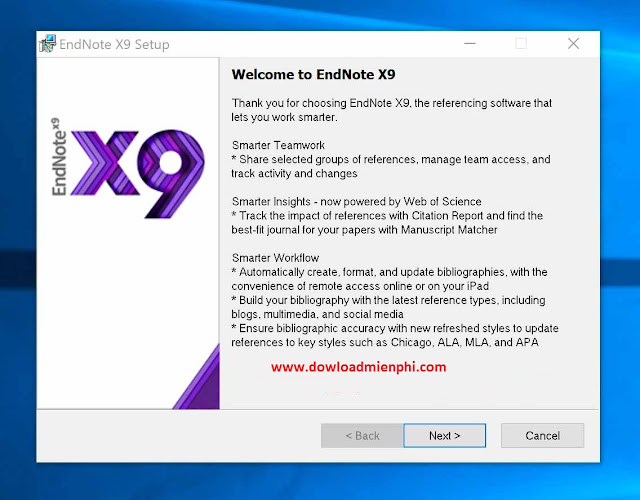Click the purple triangle at banner bottom
This screenshot has width=640, height=500.
198,378
